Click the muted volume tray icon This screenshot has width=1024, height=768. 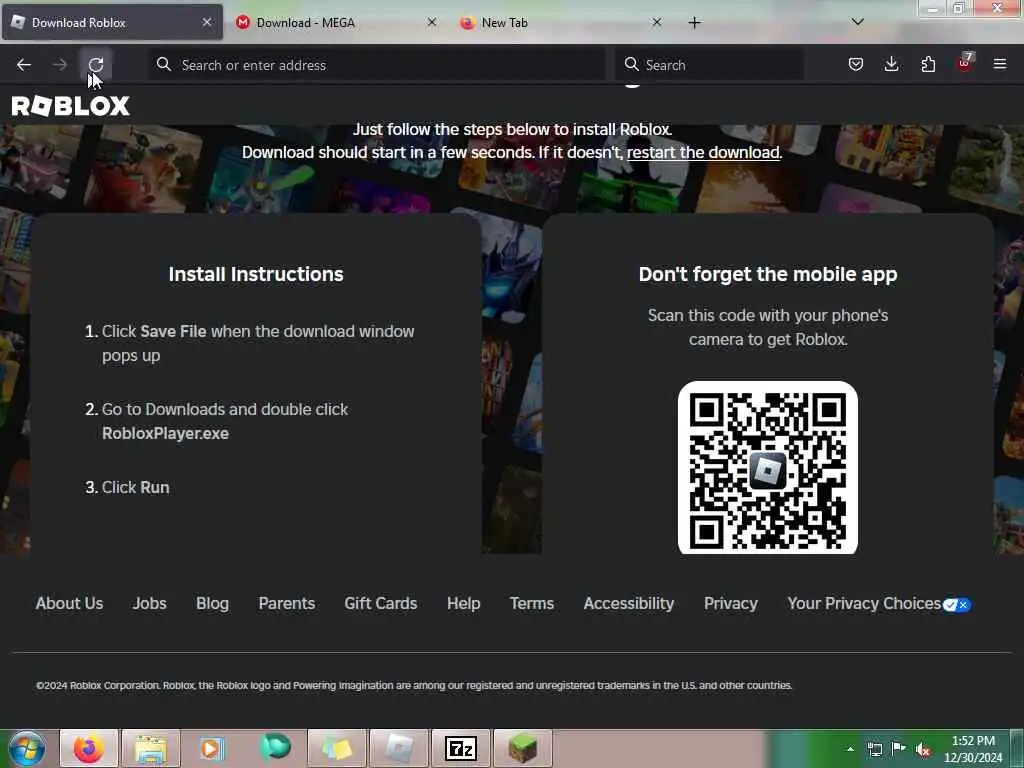click(x=923, y=750)
